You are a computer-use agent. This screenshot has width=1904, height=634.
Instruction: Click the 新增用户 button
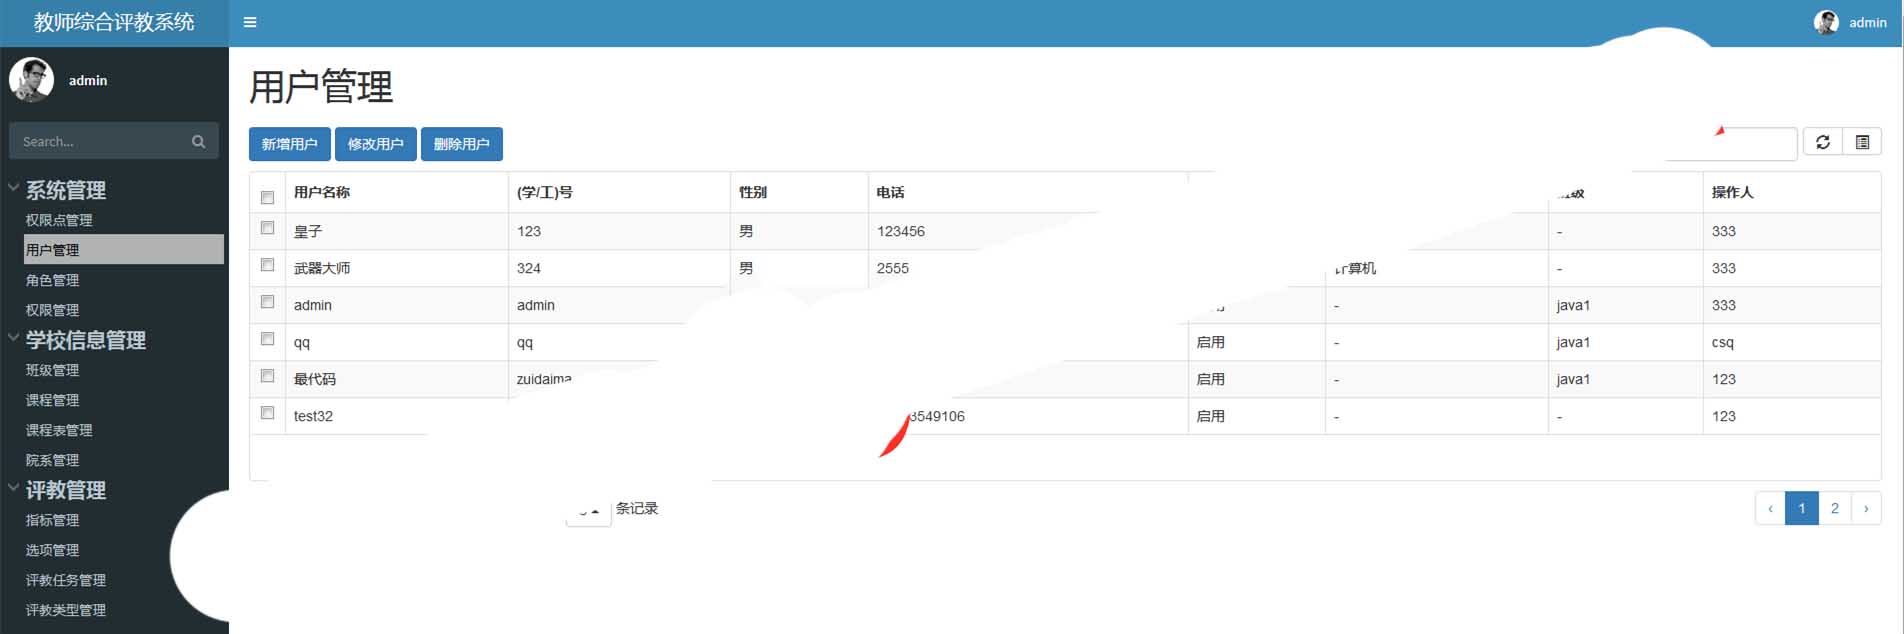pos(289,144)
